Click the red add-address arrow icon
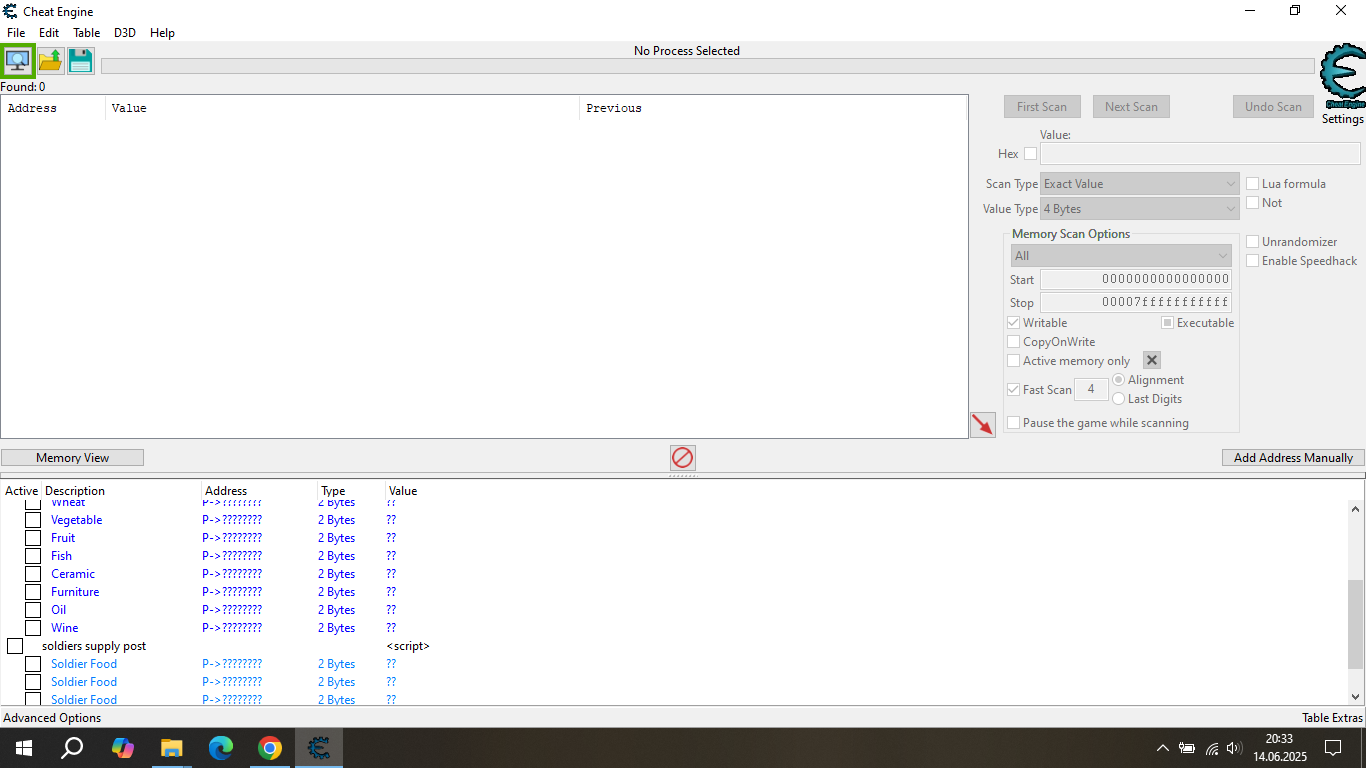This screenshot has height=768, width=1366. (982, 424)
